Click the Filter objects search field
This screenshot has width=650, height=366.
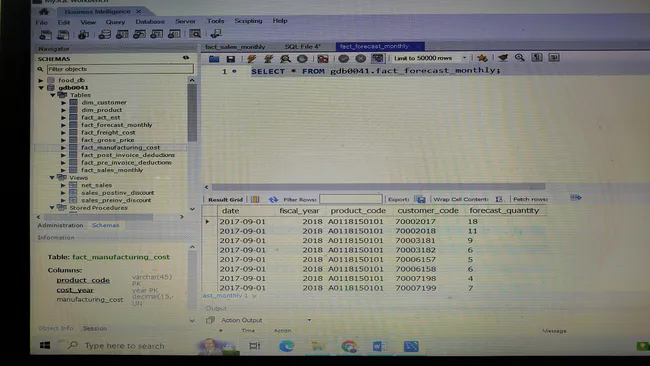(x=120, y=69)
